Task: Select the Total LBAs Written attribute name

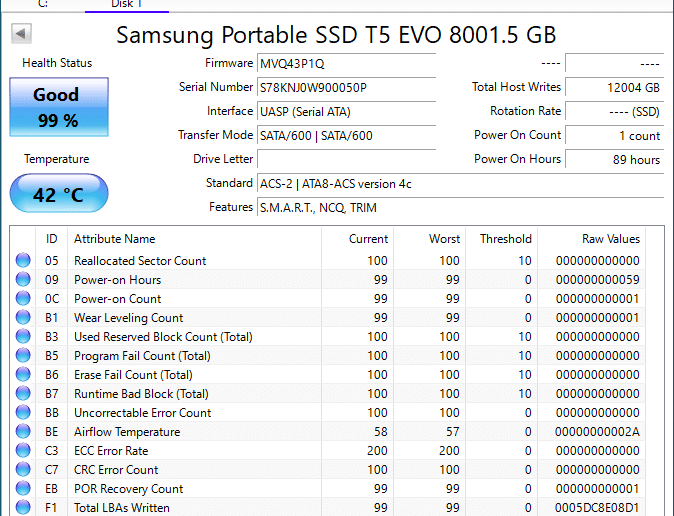Action: click(122, 507)
